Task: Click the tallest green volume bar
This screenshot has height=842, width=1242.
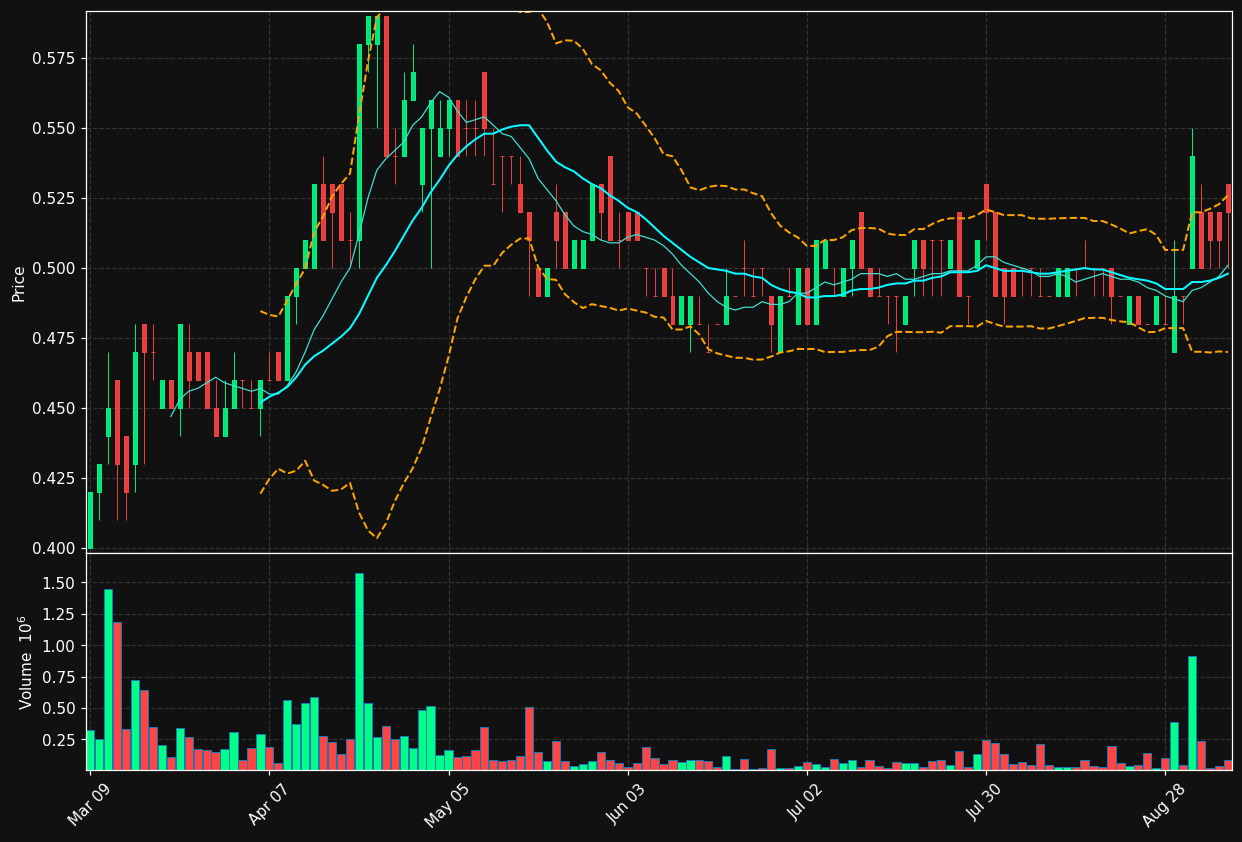Action: (x=359, y=671)
